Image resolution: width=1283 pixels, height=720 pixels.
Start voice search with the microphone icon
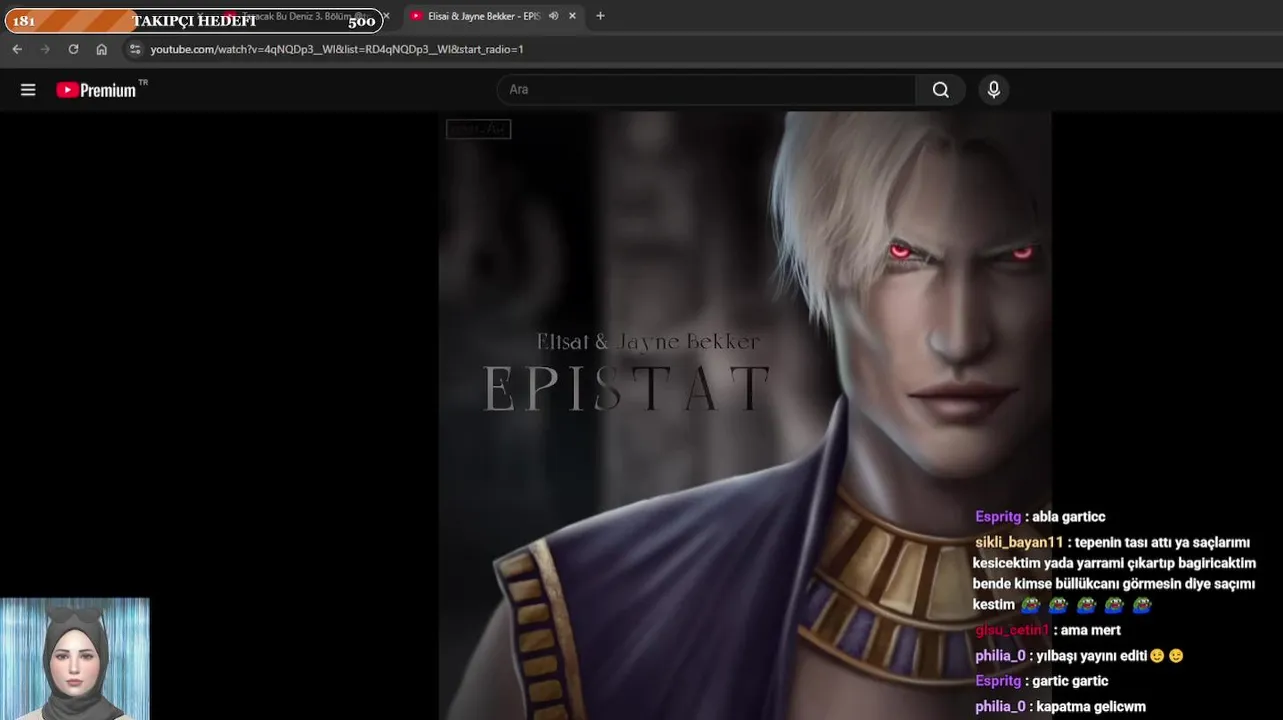[x=993, y=90]
